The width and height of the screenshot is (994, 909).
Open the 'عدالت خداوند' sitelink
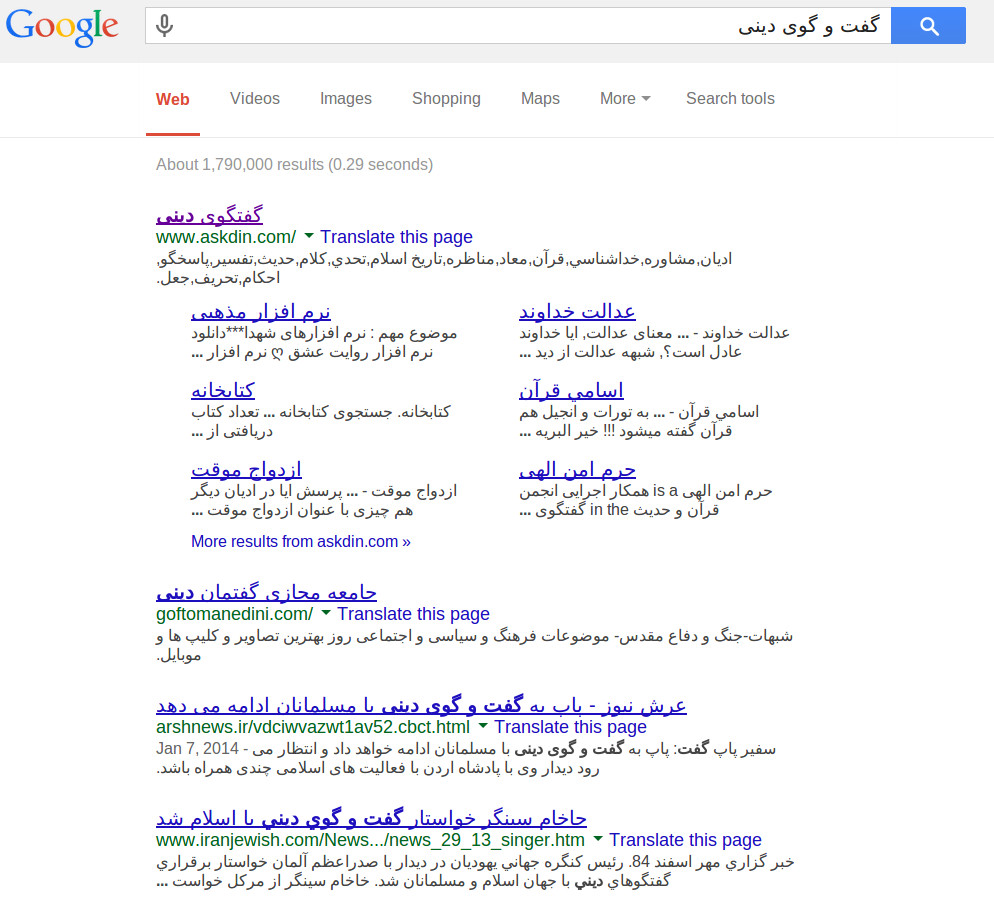577,312
